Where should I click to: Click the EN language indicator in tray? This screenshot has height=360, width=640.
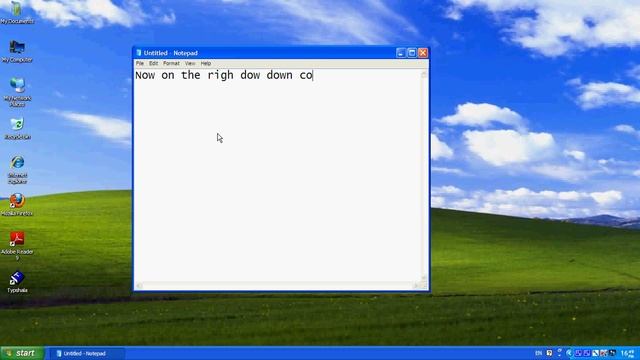pyautogui.click(x=538, y=353)
